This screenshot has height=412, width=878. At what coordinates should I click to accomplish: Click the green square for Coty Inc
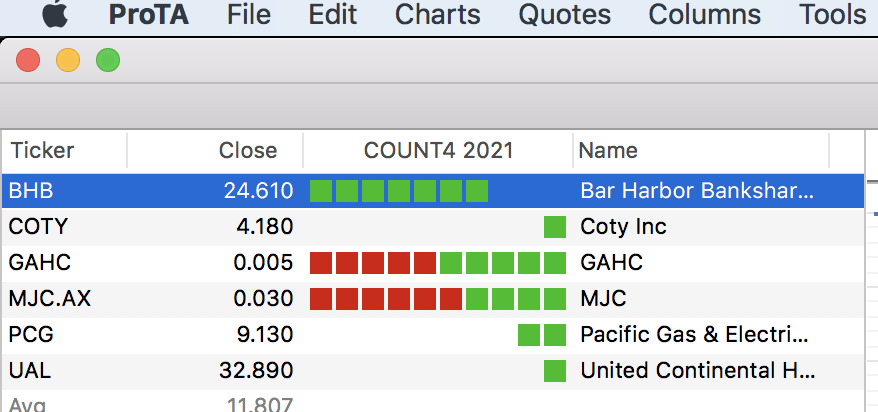[555, 227]
